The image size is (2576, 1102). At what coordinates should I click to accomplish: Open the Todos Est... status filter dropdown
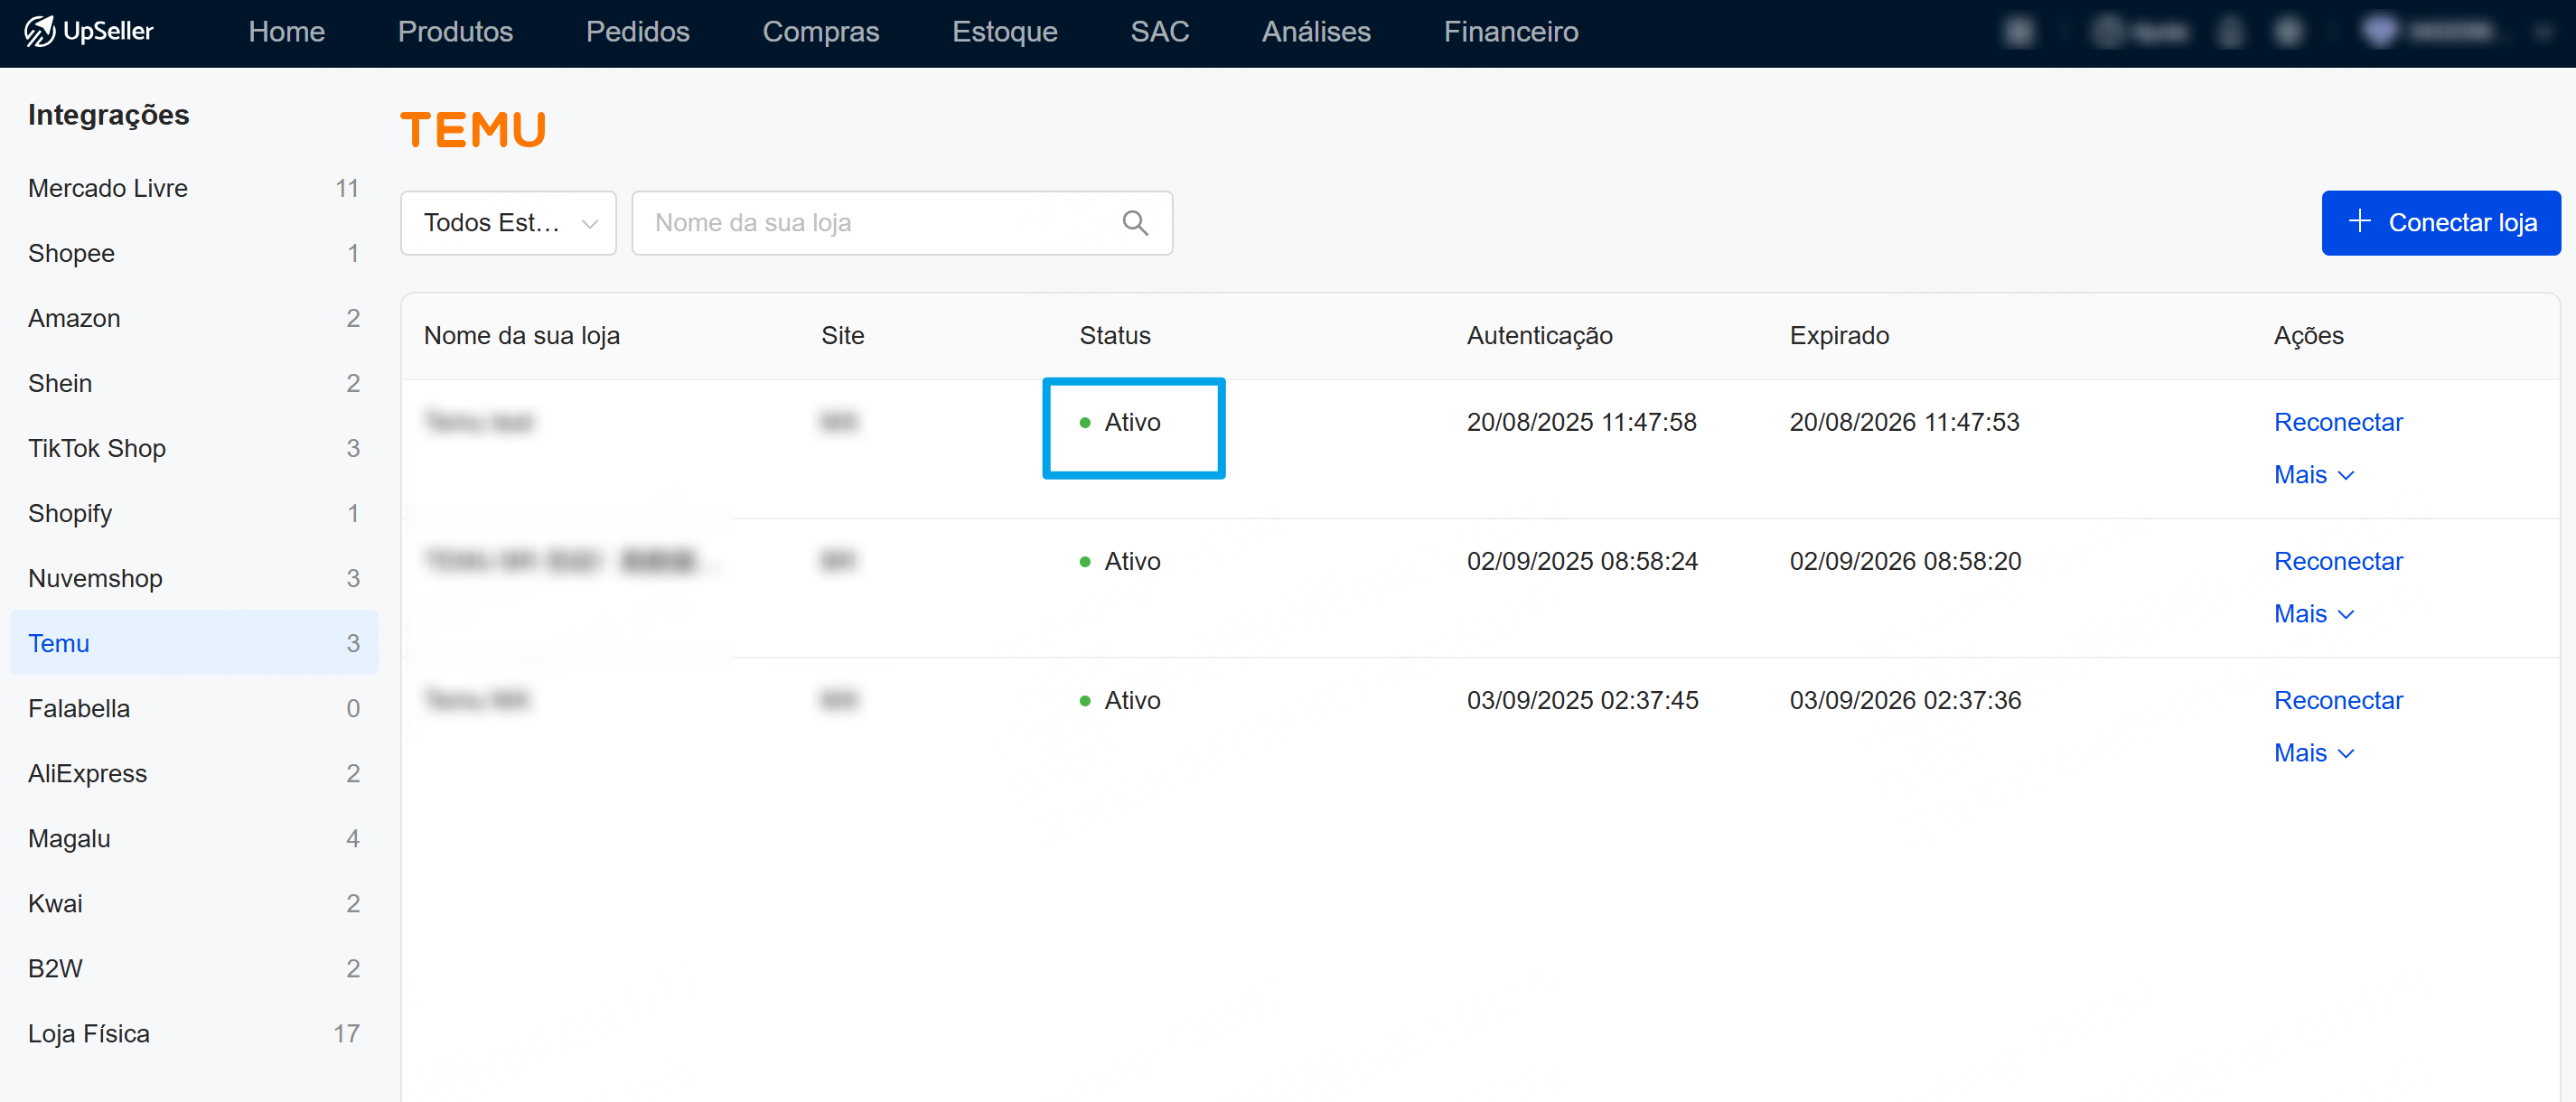508,223
